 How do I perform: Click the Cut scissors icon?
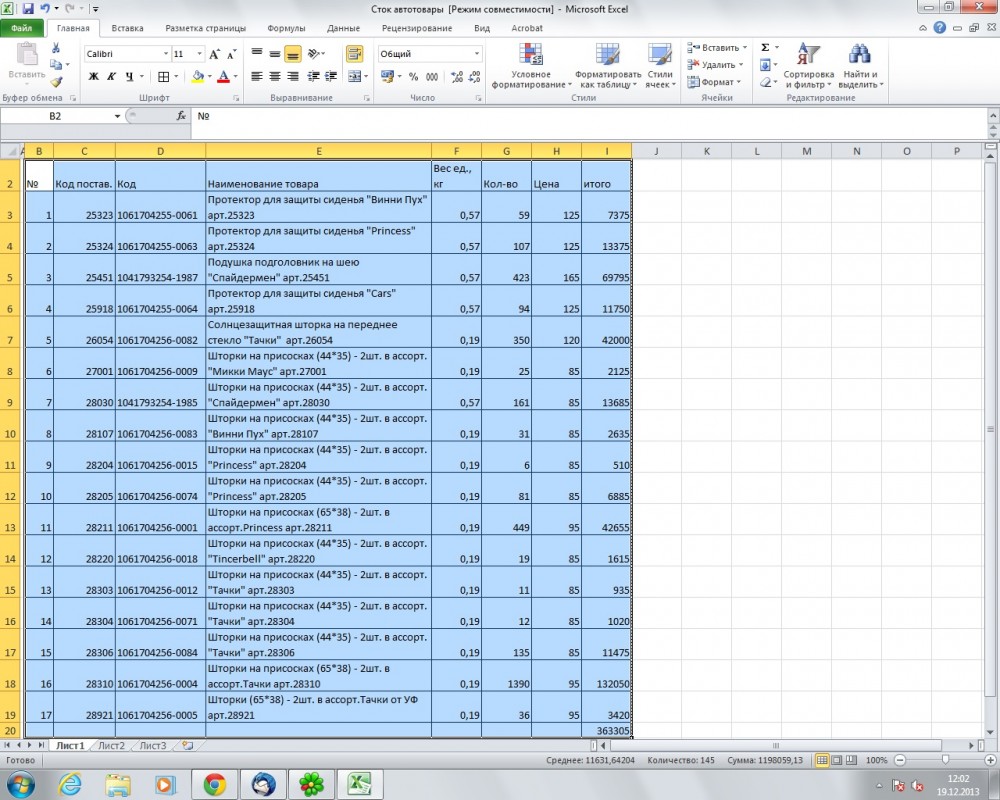pos(56,48)
